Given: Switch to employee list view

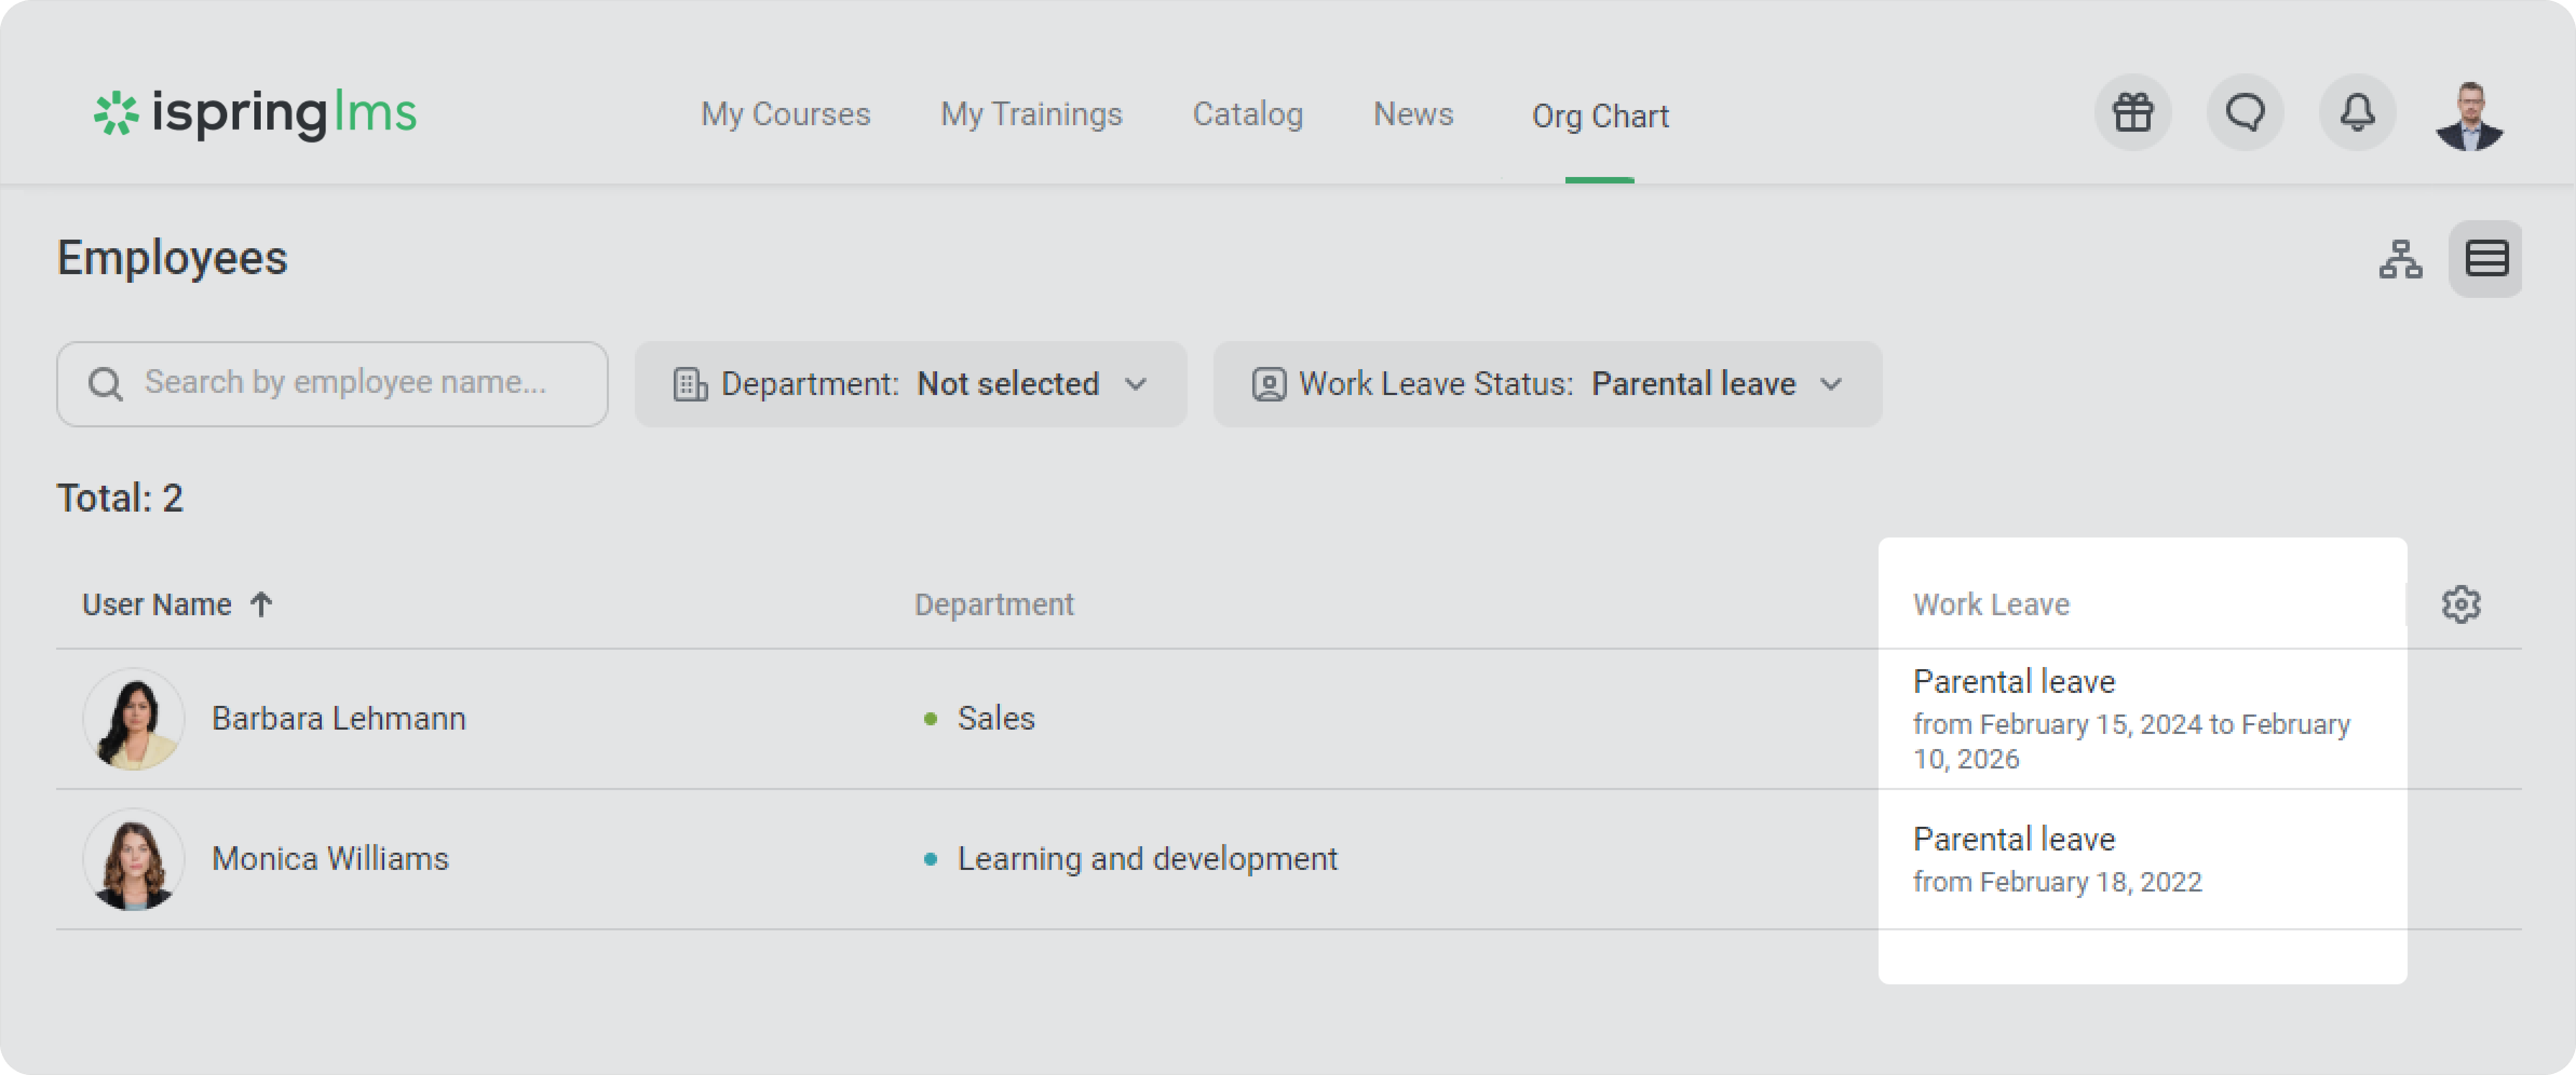Looking at the screenshot, I should (2486, 259).
